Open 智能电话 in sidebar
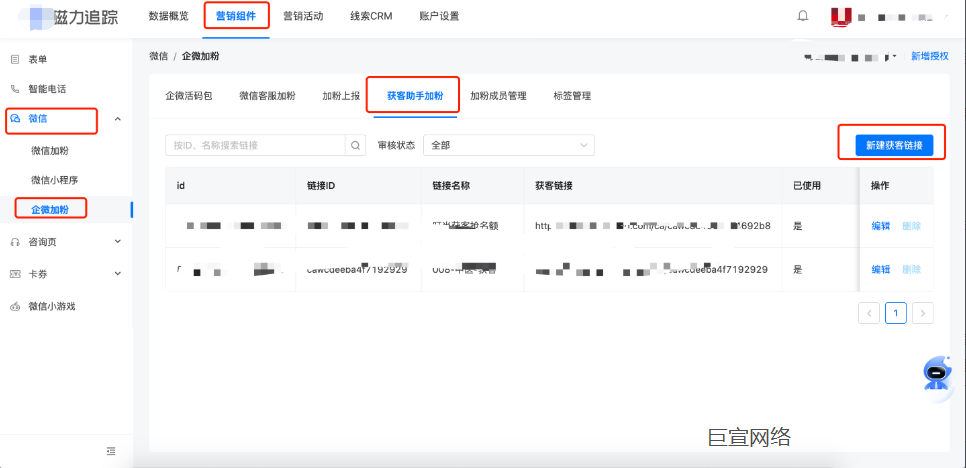This screenshot has height=468, width=966. pyautogui.click(x=47, y=89)
